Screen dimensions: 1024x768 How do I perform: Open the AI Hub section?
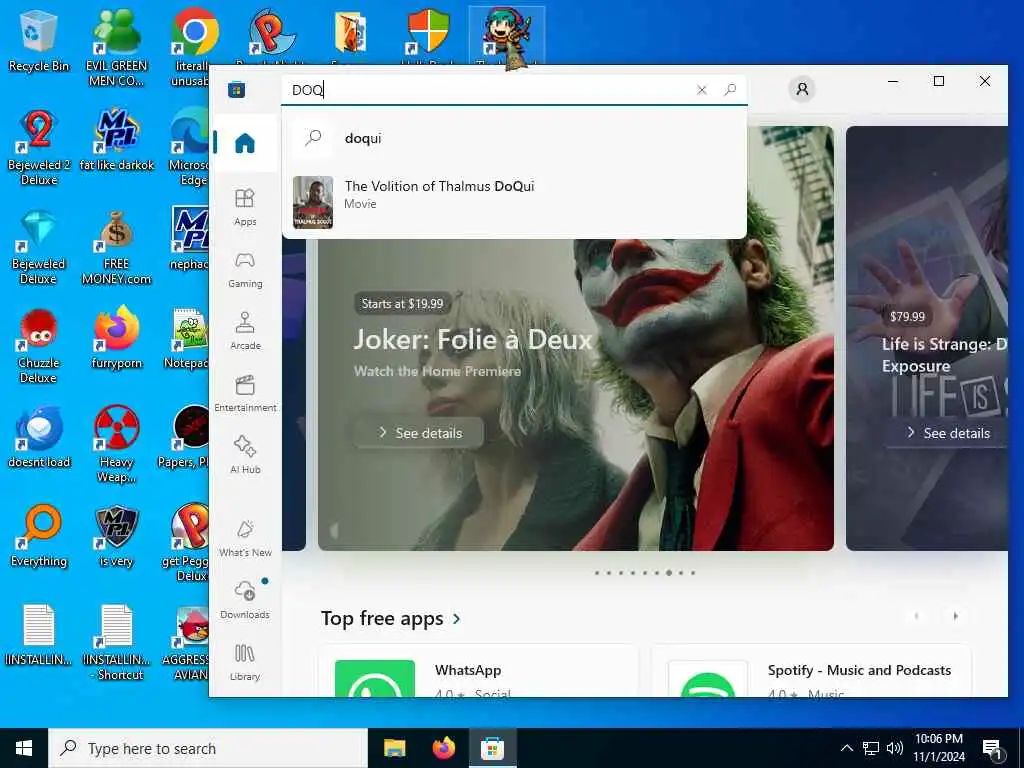click(x=246, y=456)
